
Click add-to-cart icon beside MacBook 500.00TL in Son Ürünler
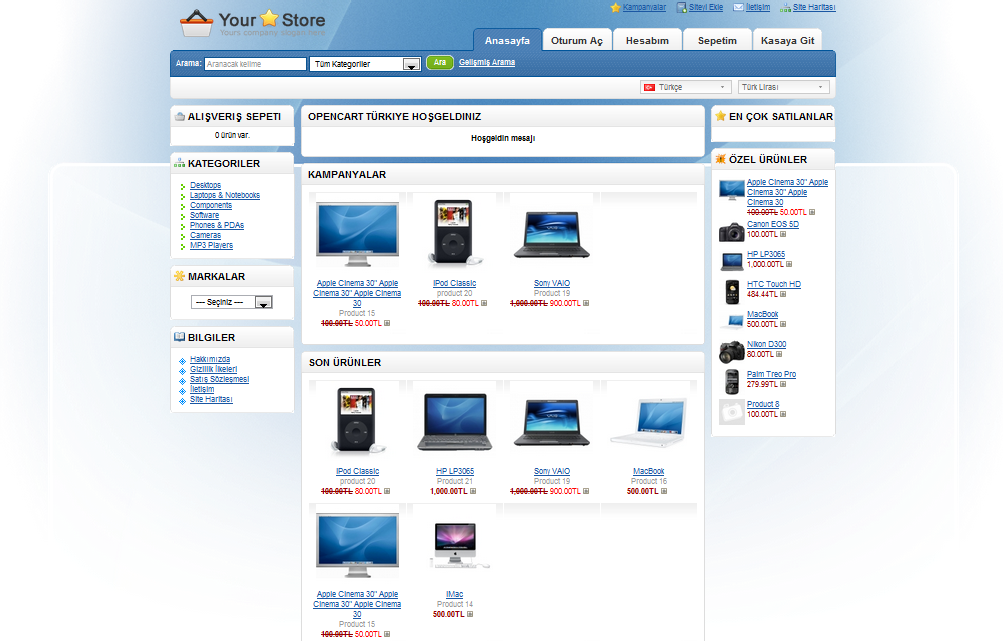664,491
